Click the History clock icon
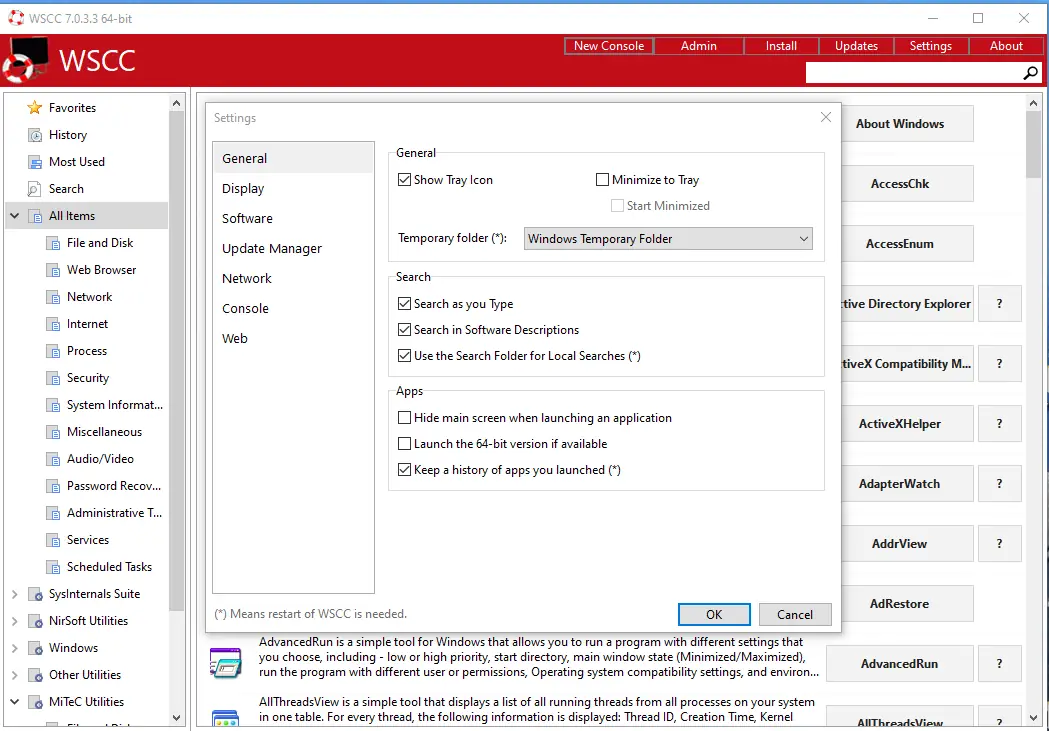This screenshot has width=1049, height=731. (35, 135)
